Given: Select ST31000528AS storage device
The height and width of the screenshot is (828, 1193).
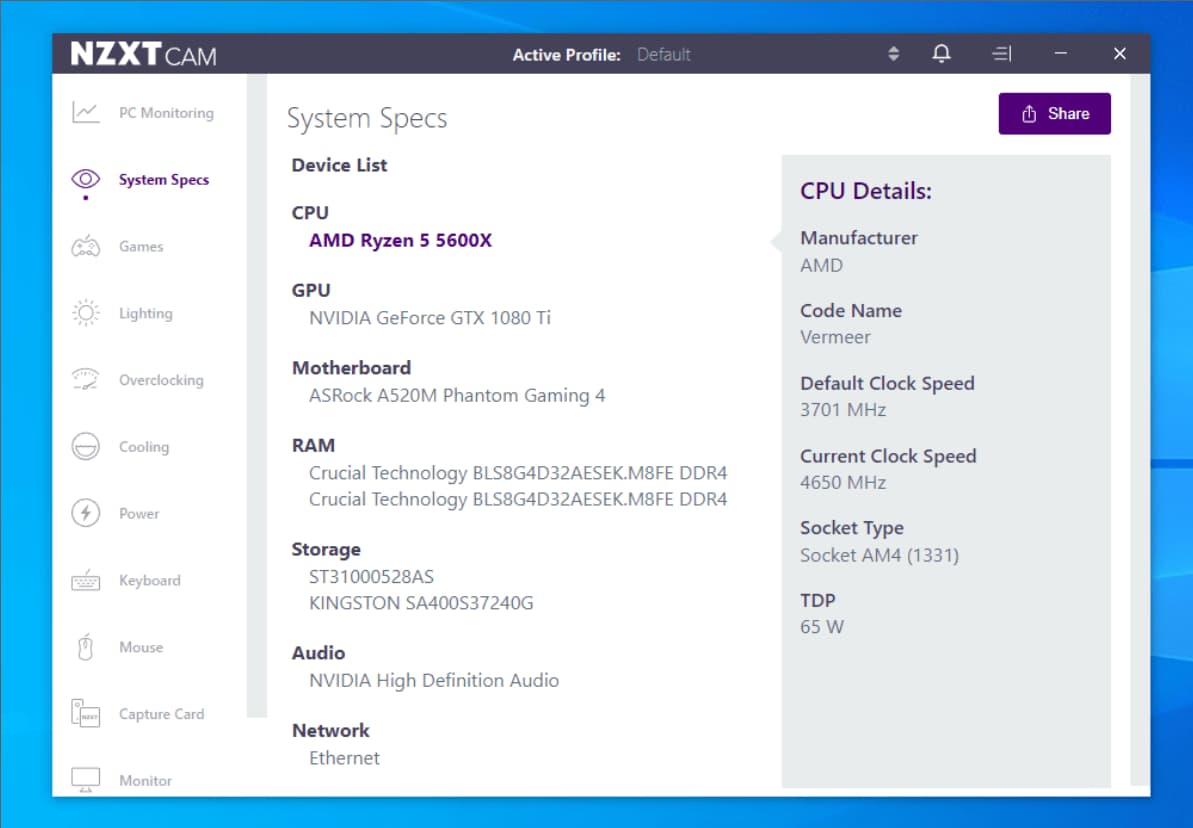Looking at the screenshot, I should [371, 577].
